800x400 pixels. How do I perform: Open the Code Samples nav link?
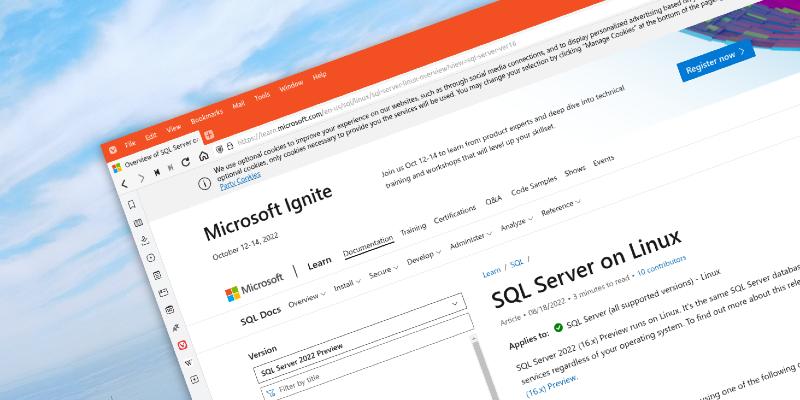[534, 186]
